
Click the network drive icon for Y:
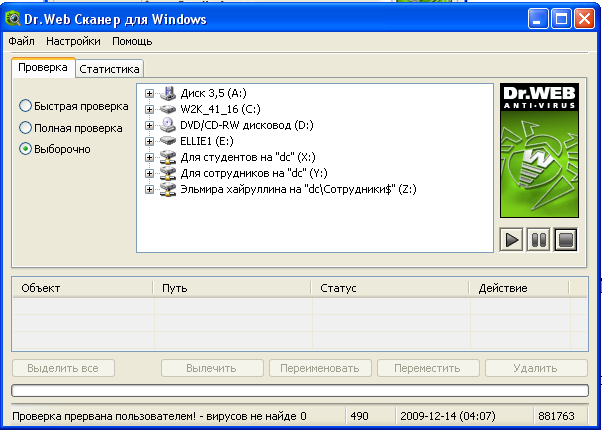[168, 173]
